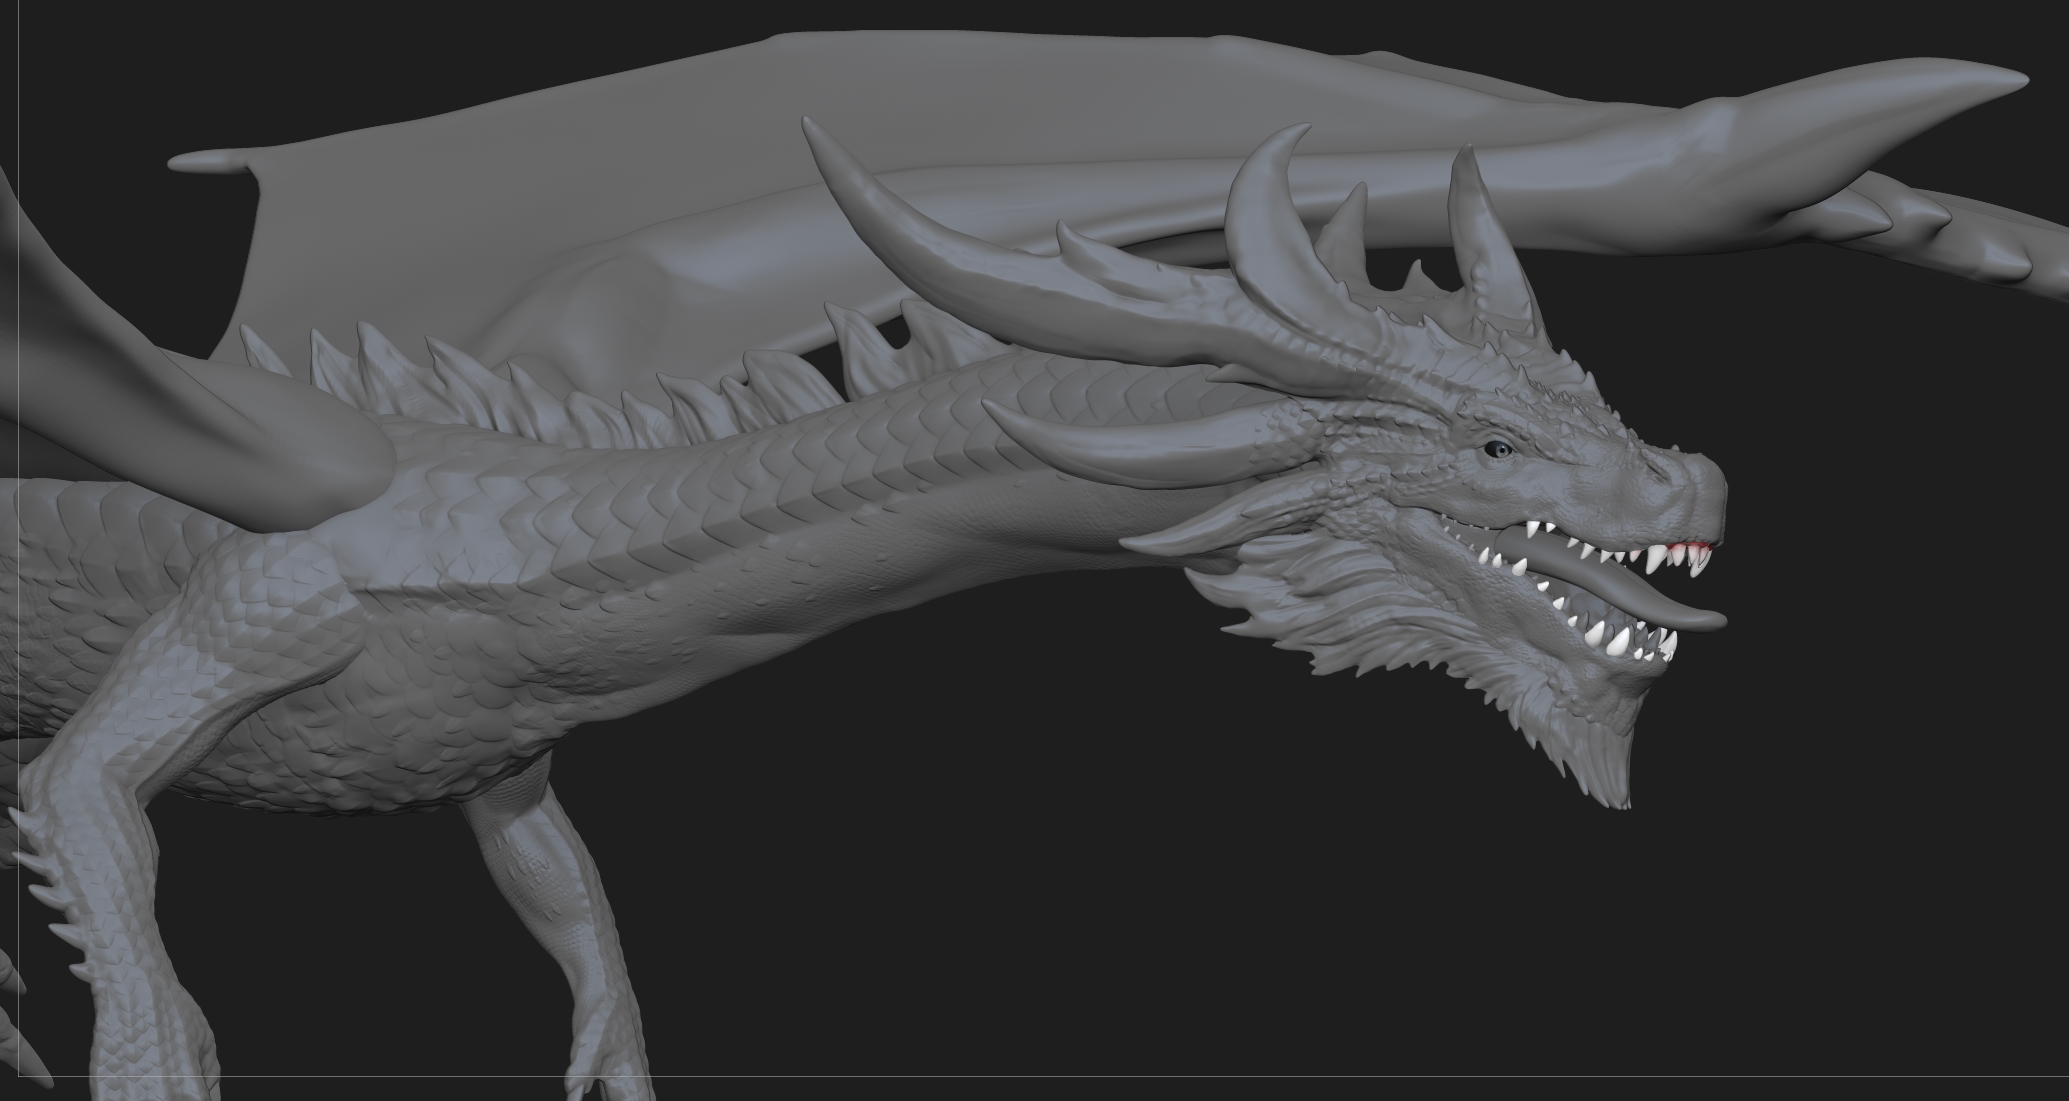Image resolution: width=2069 pixels, height=1101 pixels.
Task: Click the tip of the largest curved horn
Action: 808,126
